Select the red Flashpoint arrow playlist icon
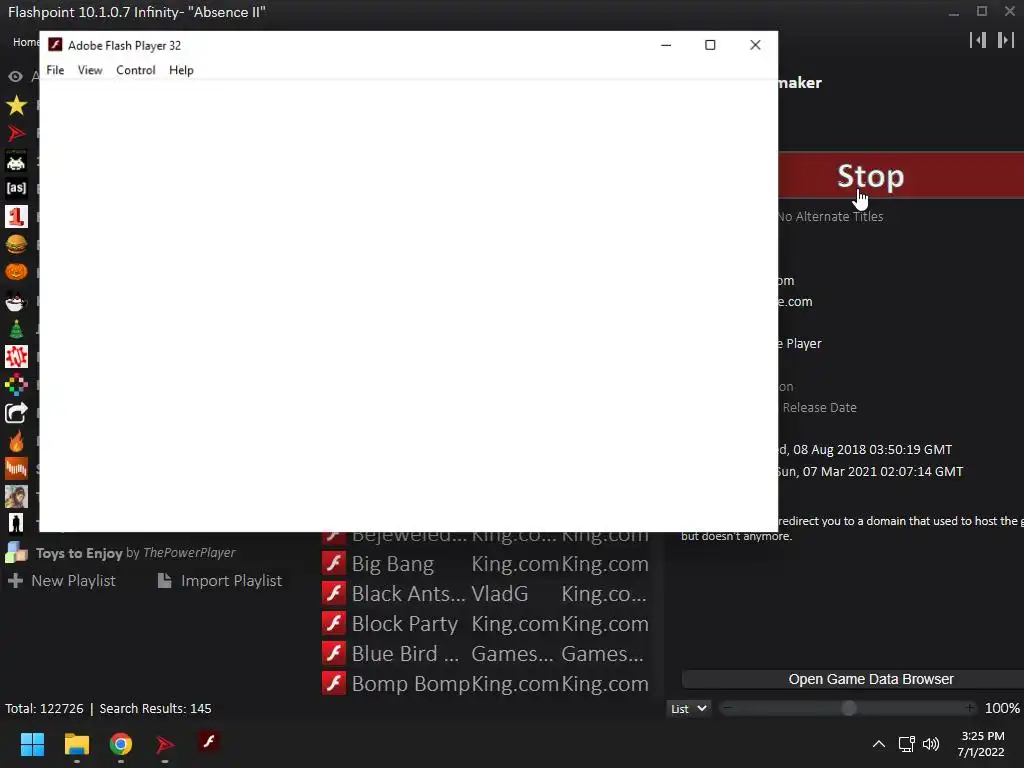 point(16,133)
